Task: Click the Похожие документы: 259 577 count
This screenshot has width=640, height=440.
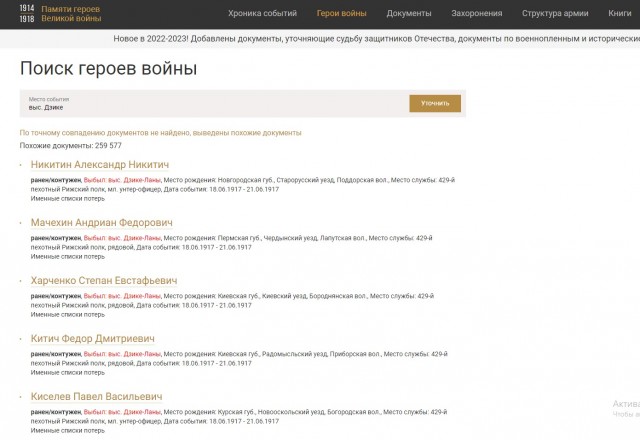Action: pos(71,146)
